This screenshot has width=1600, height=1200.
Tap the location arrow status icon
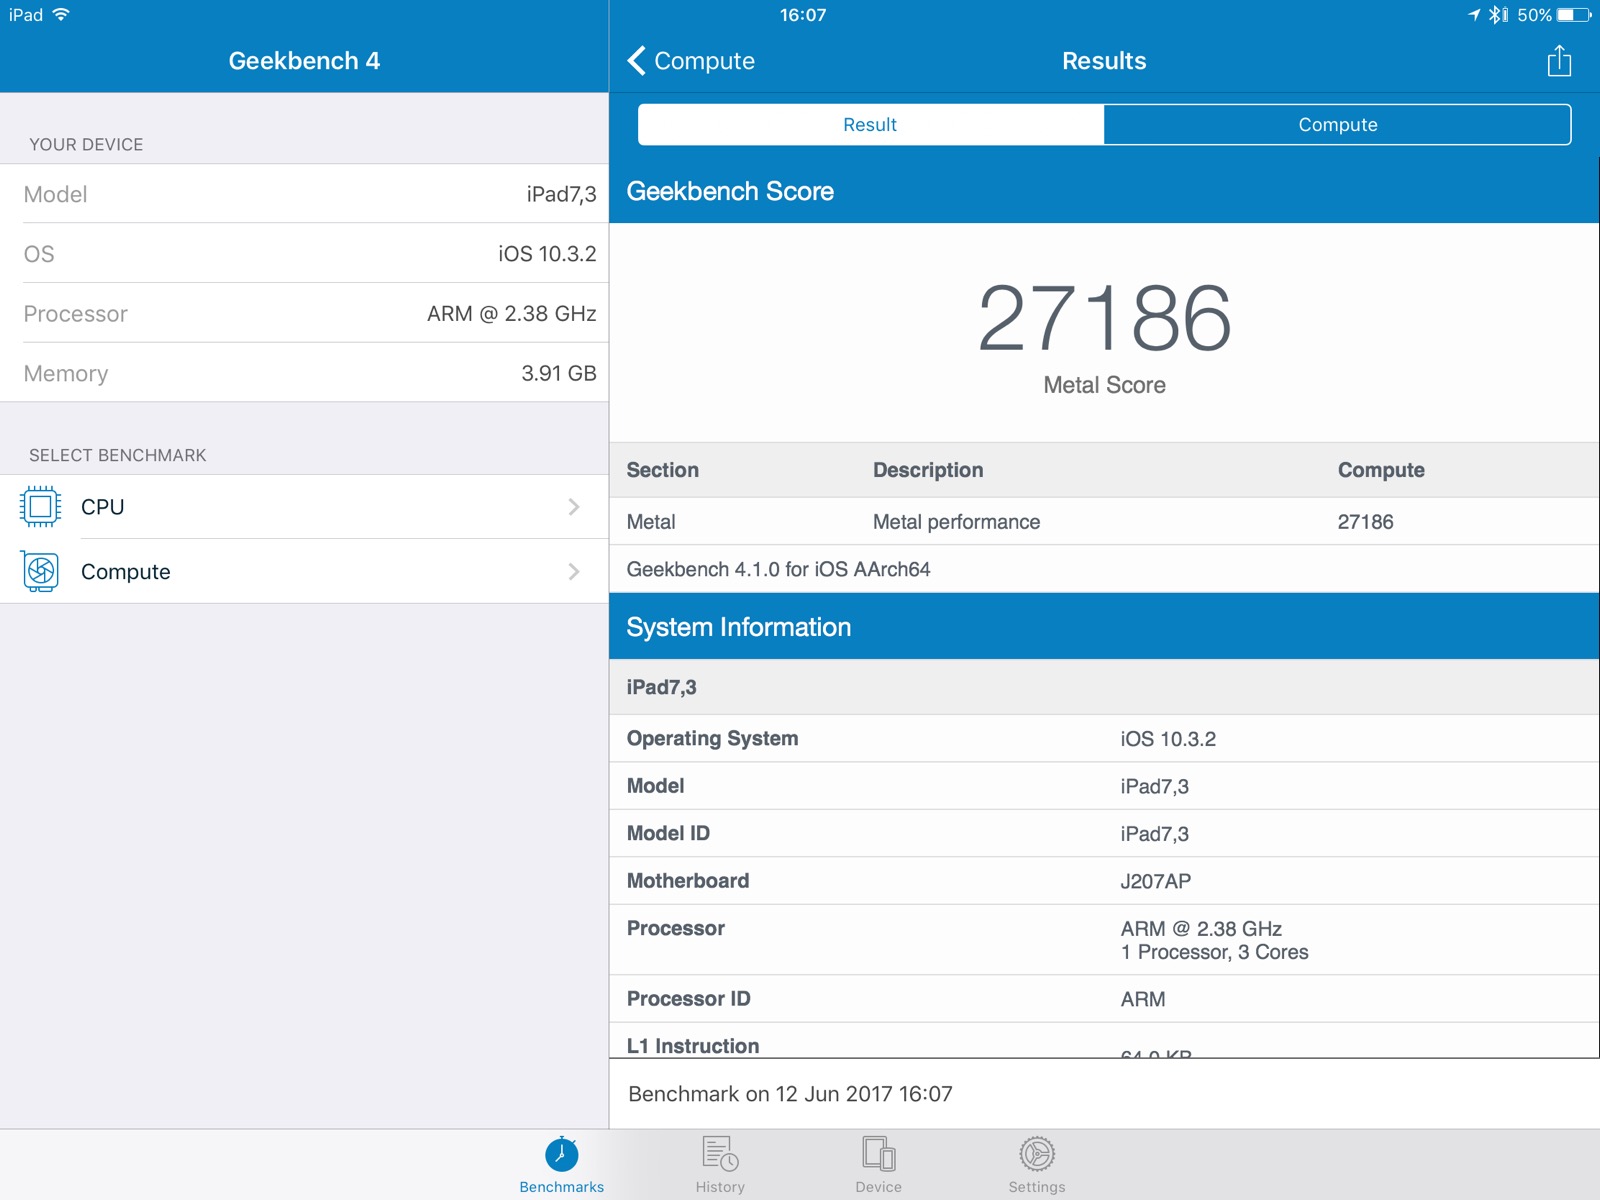[1474, 15]
